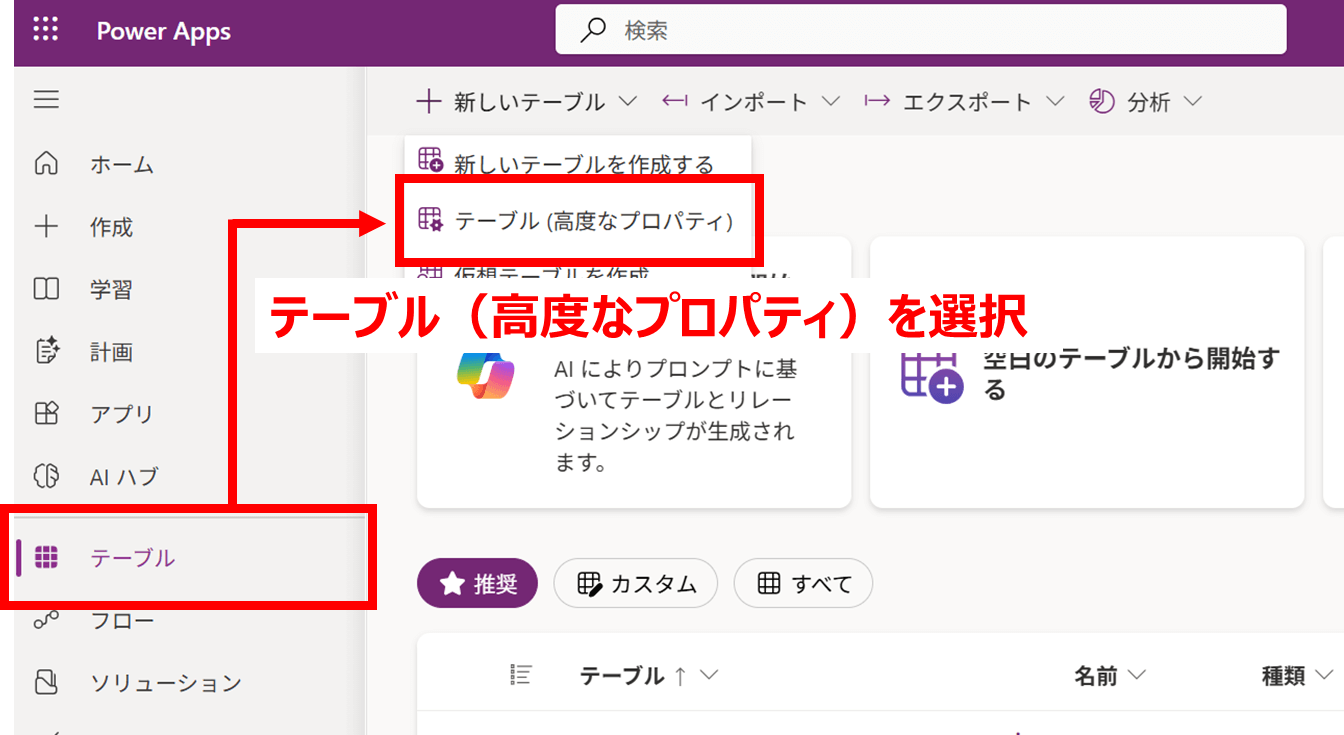
Task: Select the すべて filter pill
Action: pyautogui.click(x=803, y=584)
